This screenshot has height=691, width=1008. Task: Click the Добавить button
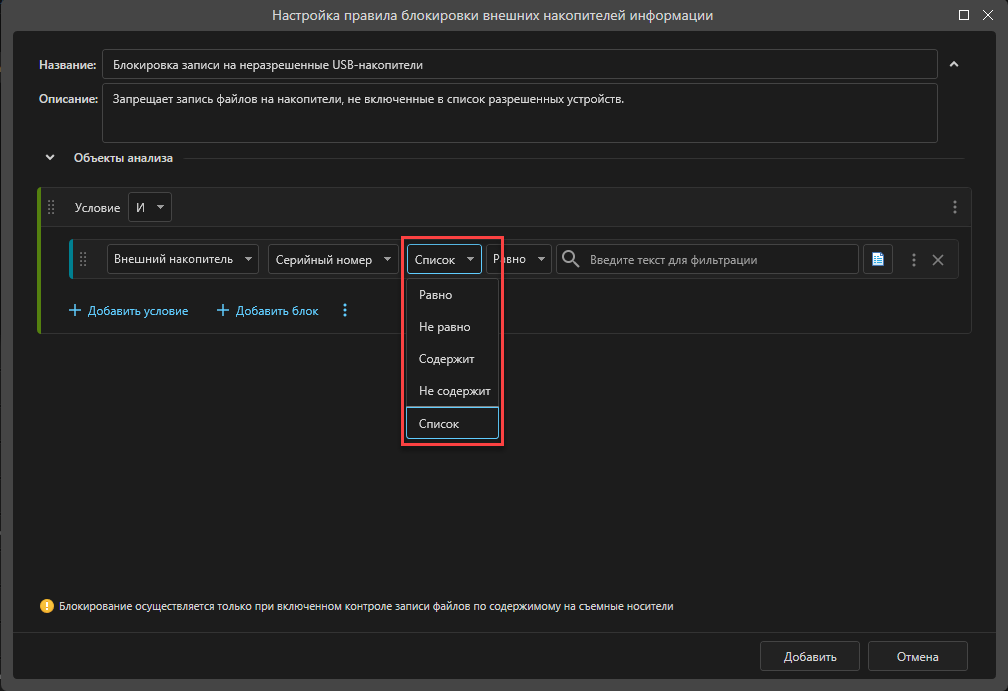point(810,656)
